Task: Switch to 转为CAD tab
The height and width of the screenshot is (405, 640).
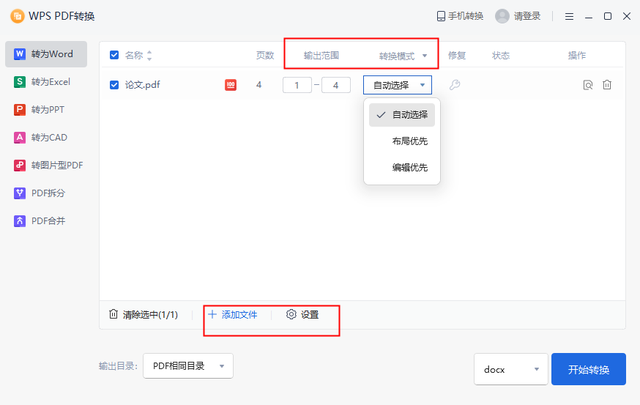Action: pos(46,137)
